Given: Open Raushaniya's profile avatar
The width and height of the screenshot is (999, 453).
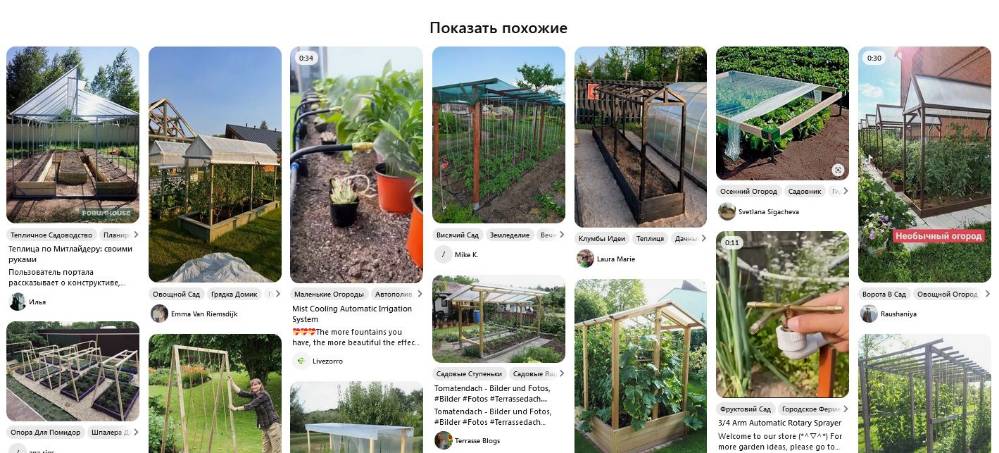Looking at the screenshot, I should pos(869,313).
